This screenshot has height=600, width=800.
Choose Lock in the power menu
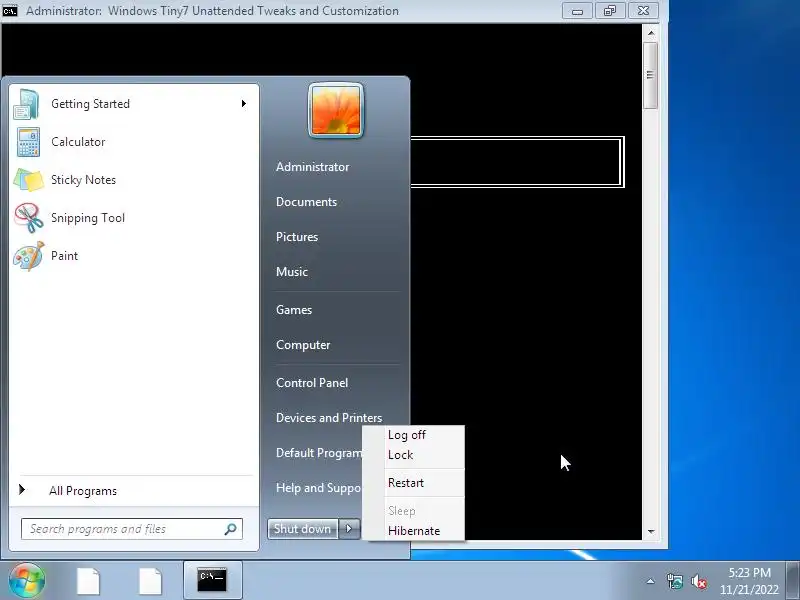(401, 455)
